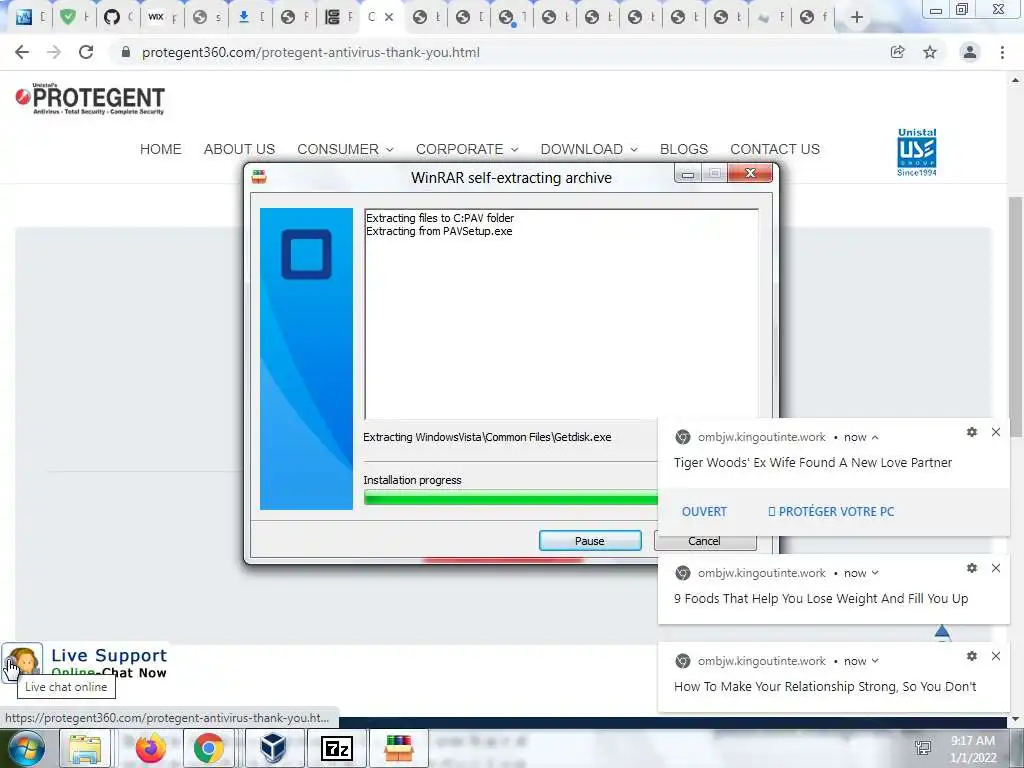Click the Live Support agent avatar
This screenshot has height=768, width=1024.
(x=22, y=661)
